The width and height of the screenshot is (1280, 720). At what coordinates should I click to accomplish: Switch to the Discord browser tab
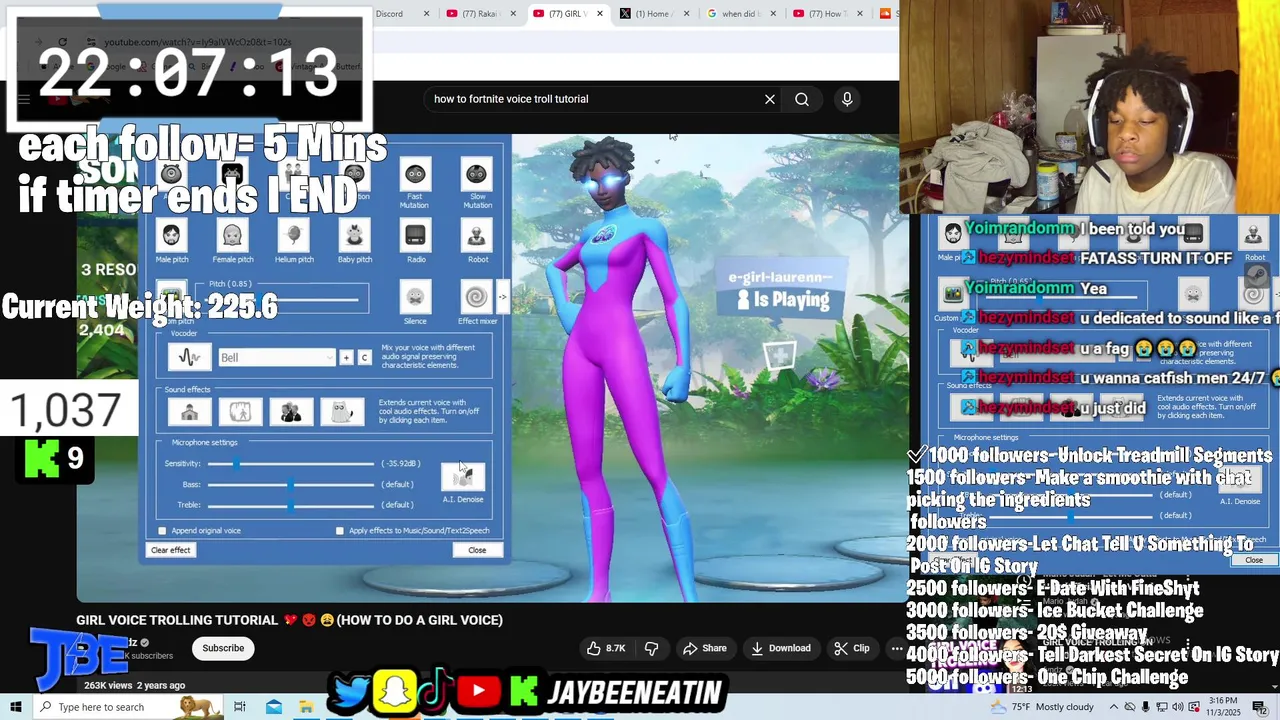tap(390, 14)
